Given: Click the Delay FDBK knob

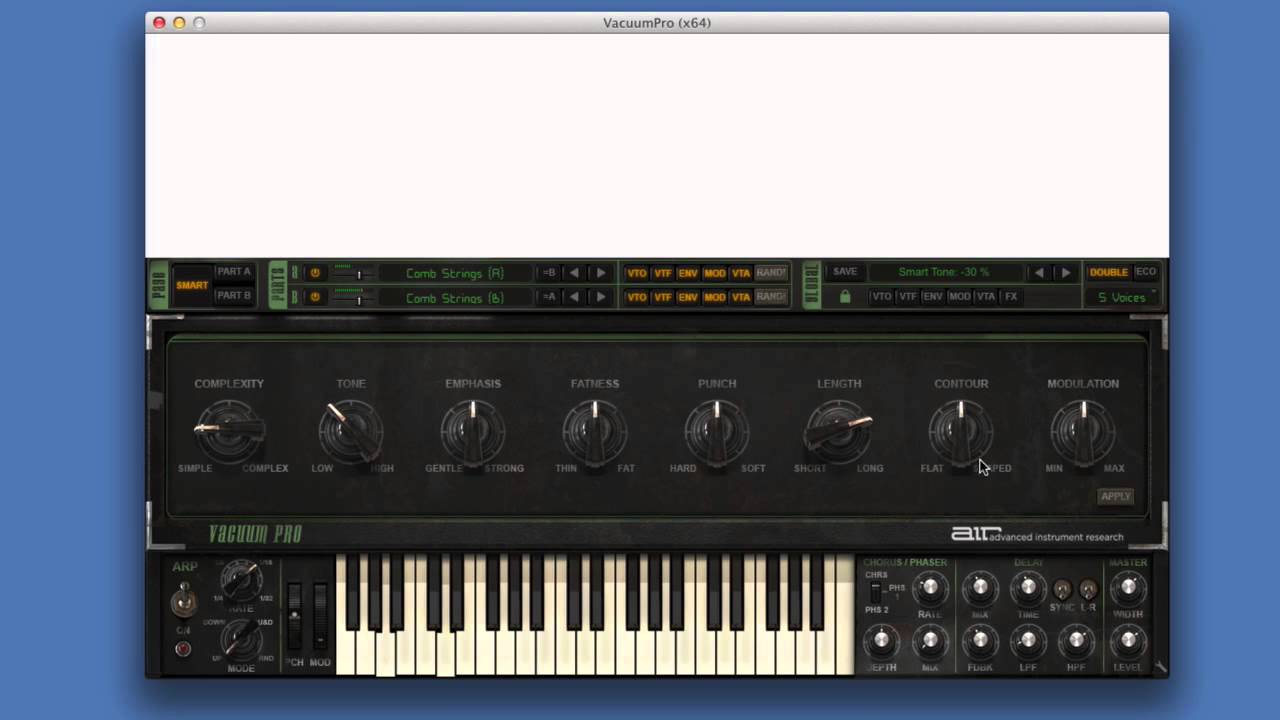Looking at the screenshot, I should [x=979, y=641].
